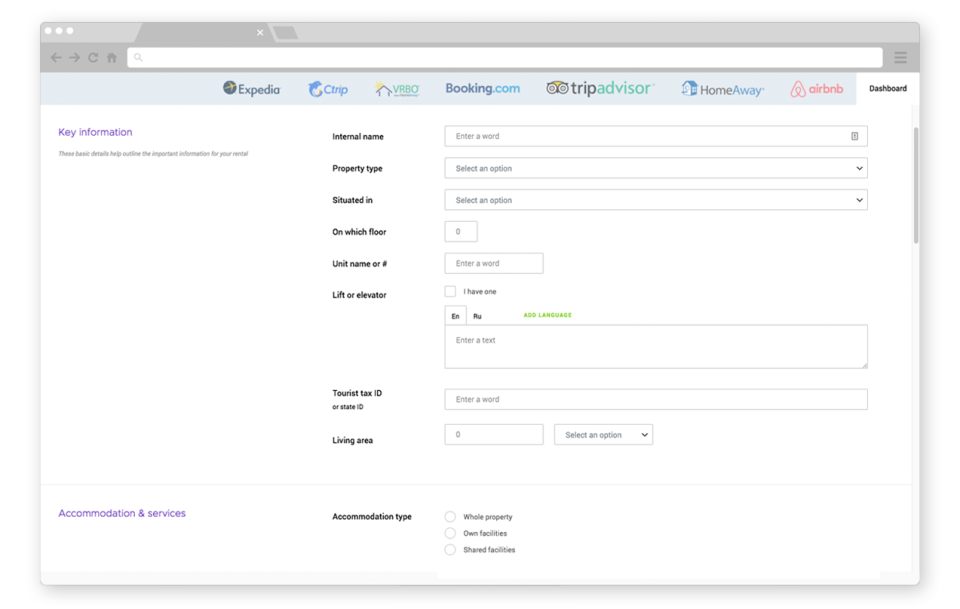Select the TripAdvisor channel logo
The width and height of the screenshot is (960, 609).
(600, 88)
